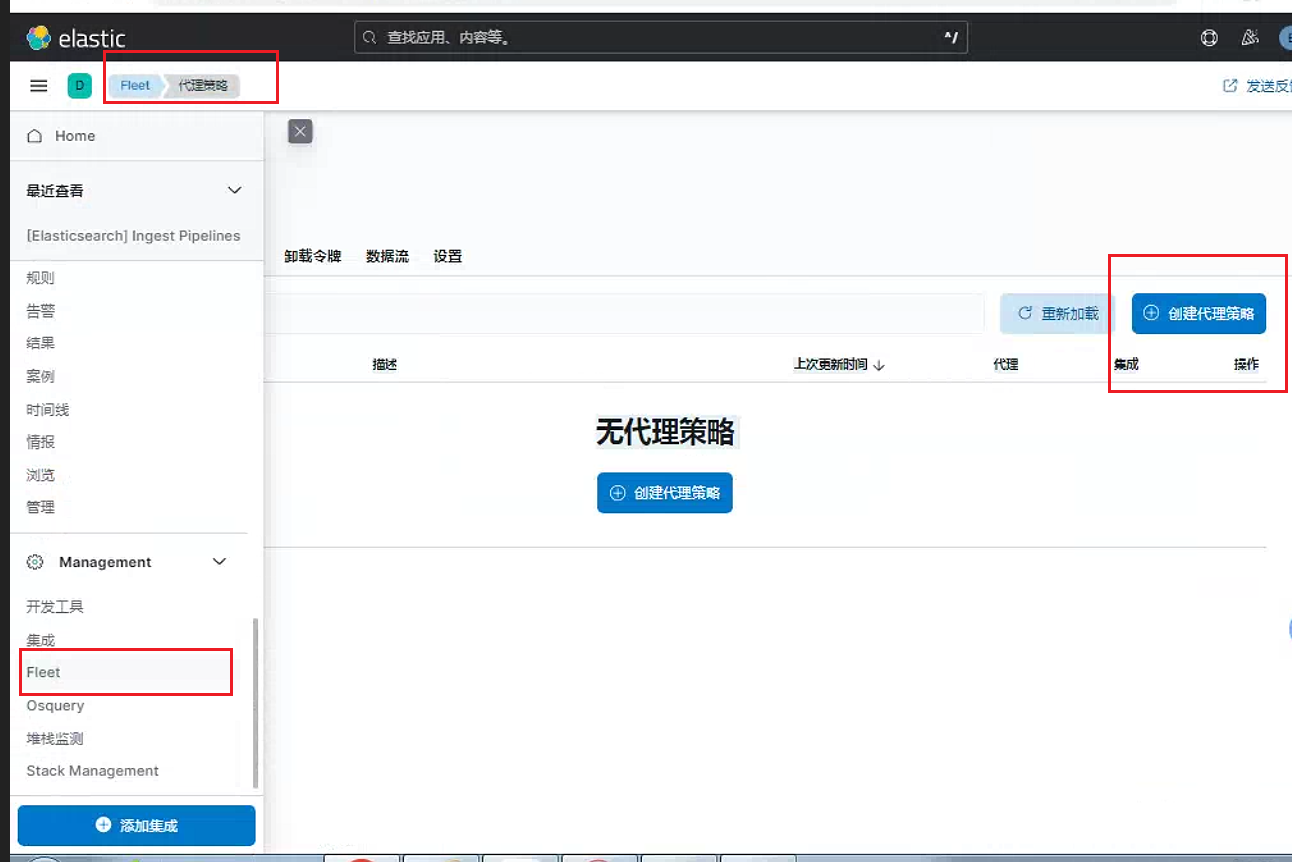
Task: Click the Fleet breadcrumb
Action: 135,86
